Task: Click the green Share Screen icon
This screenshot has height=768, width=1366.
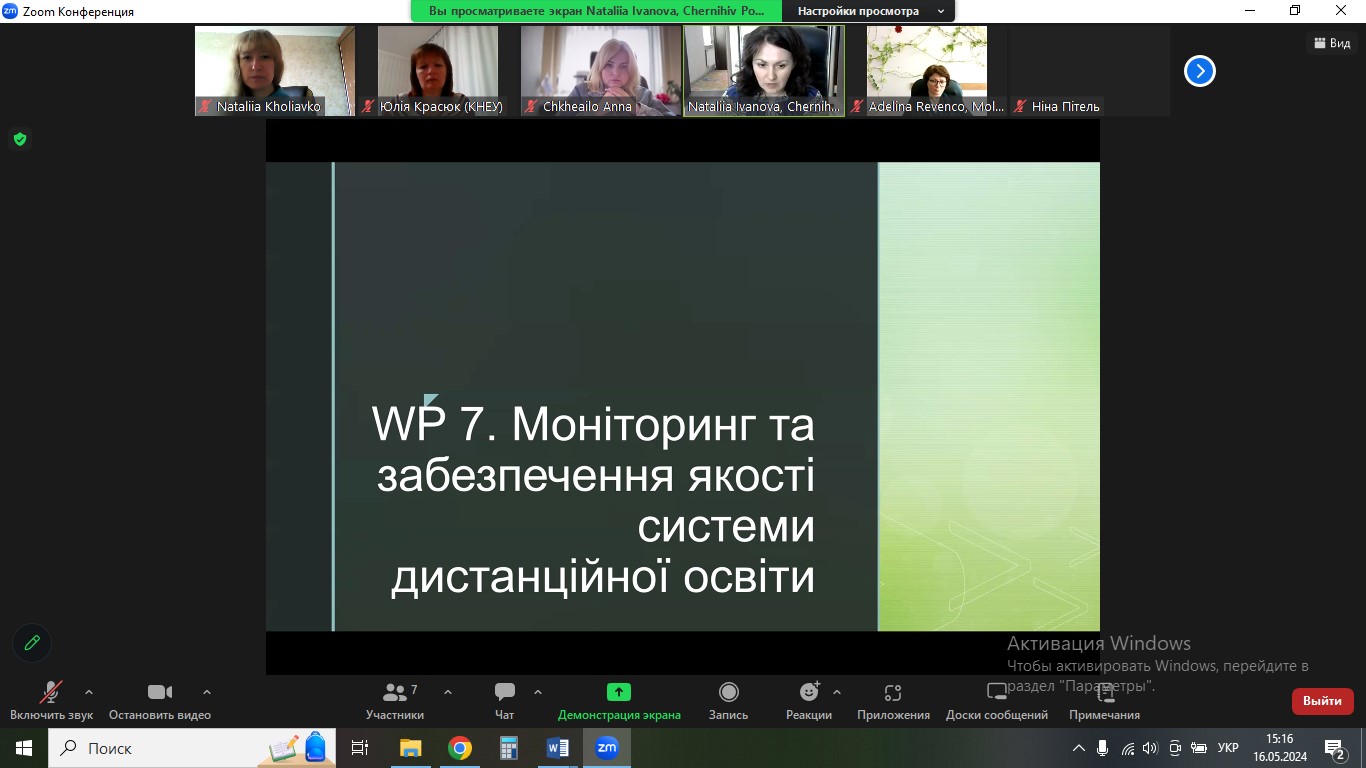Action: click(619, 692)
